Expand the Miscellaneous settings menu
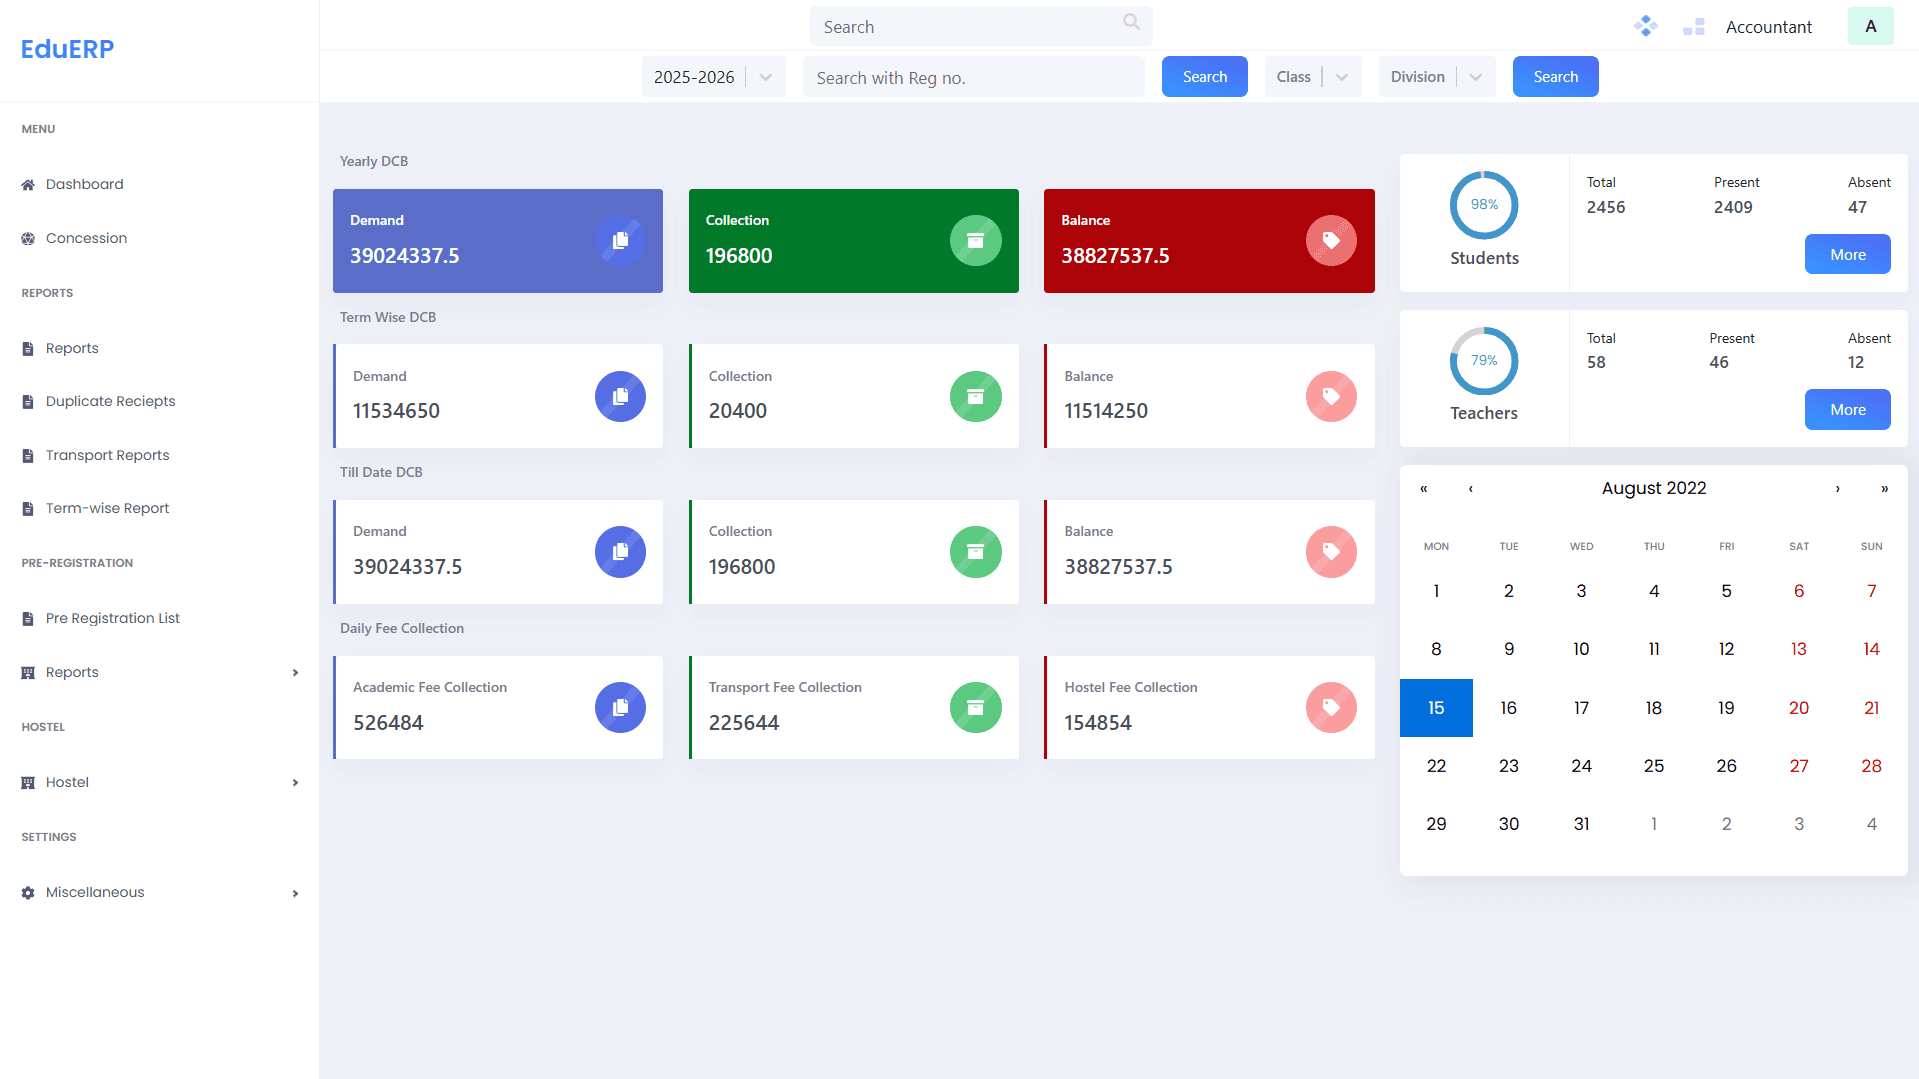This screenshot has height=1079, width=1919. pos(95,892)
